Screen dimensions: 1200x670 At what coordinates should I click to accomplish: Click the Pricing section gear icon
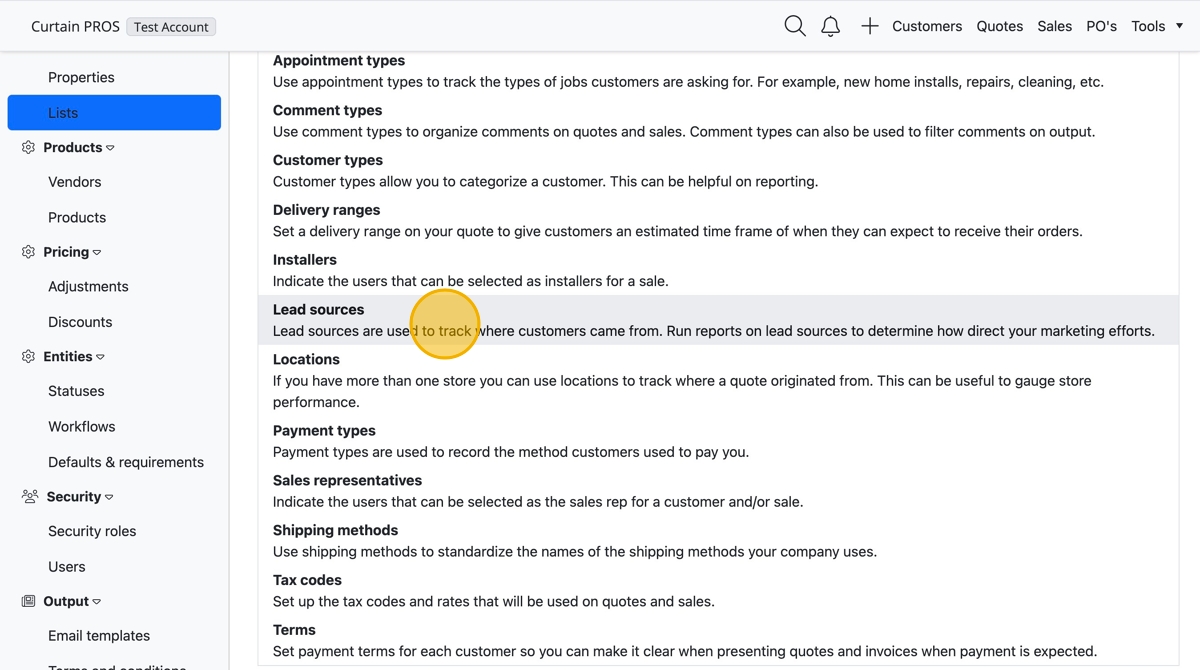point(28,252)
